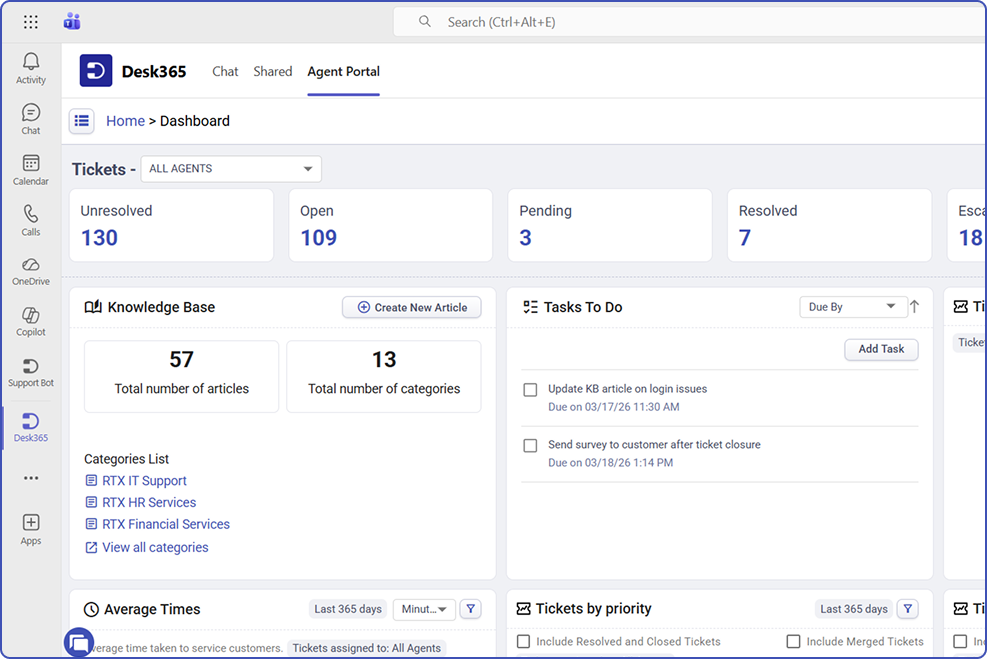Open Calls in the Teams sidebar
This screenshot has height=659, width=987.
31,220
